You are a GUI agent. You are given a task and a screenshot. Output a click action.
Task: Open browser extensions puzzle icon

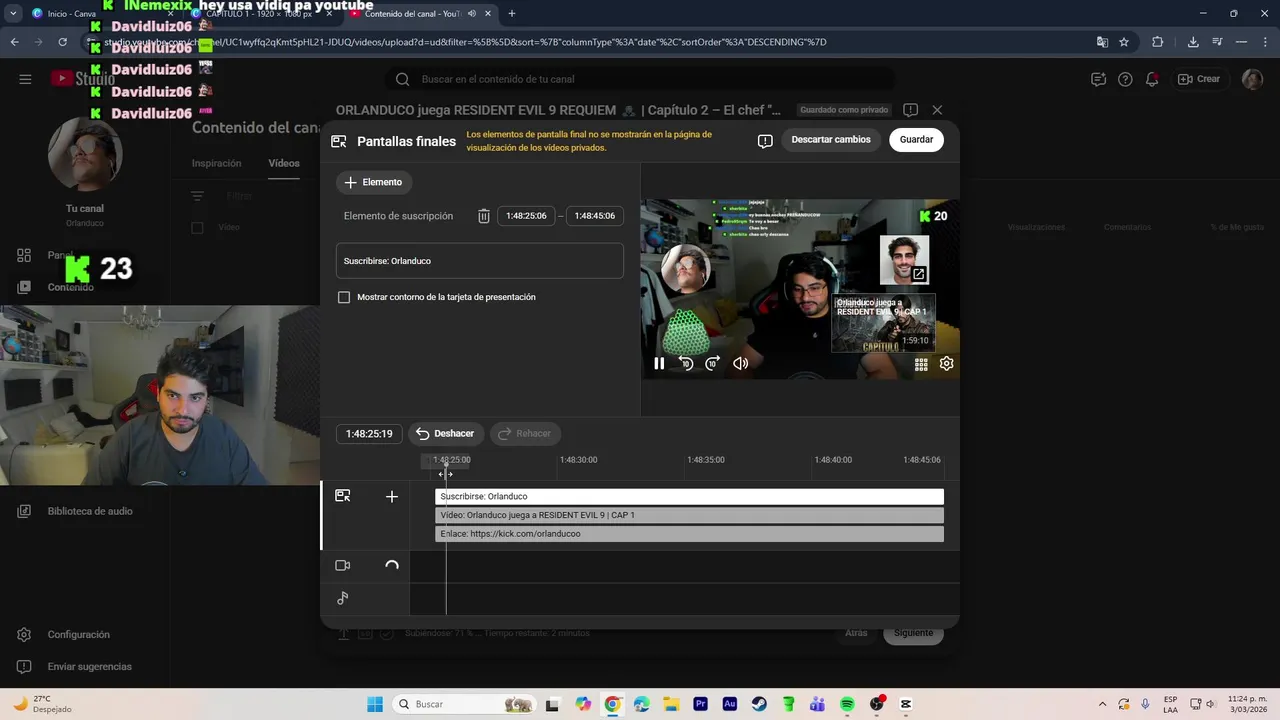(1158, 42)
